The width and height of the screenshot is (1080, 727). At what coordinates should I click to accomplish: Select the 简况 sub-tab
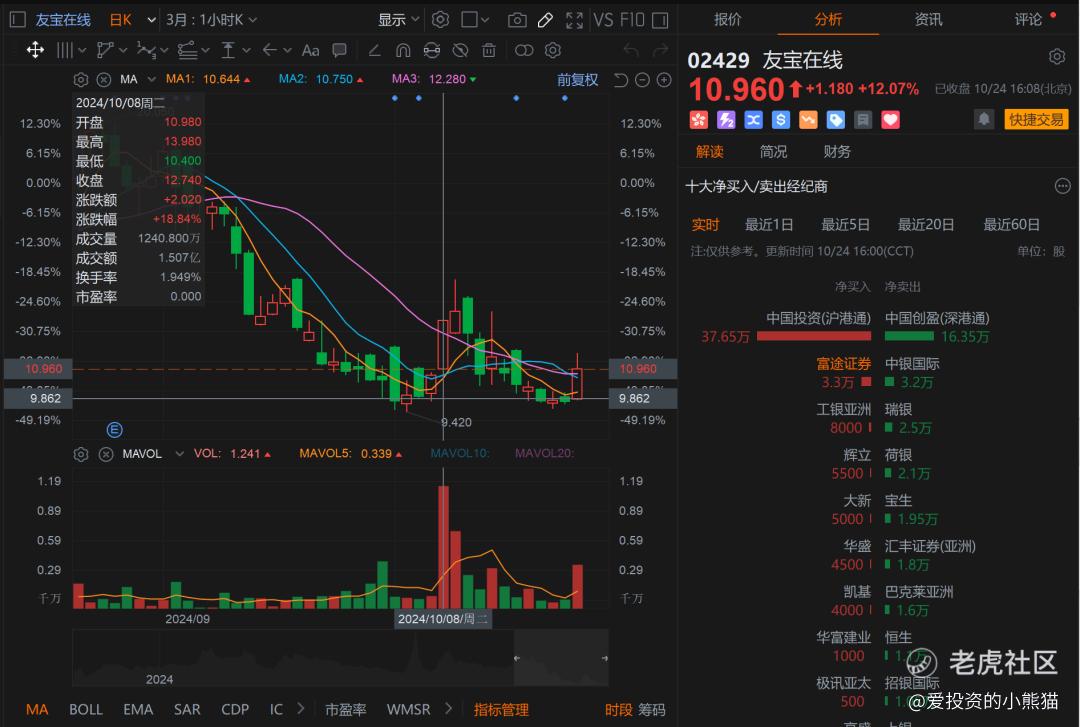tap(773, 152)
